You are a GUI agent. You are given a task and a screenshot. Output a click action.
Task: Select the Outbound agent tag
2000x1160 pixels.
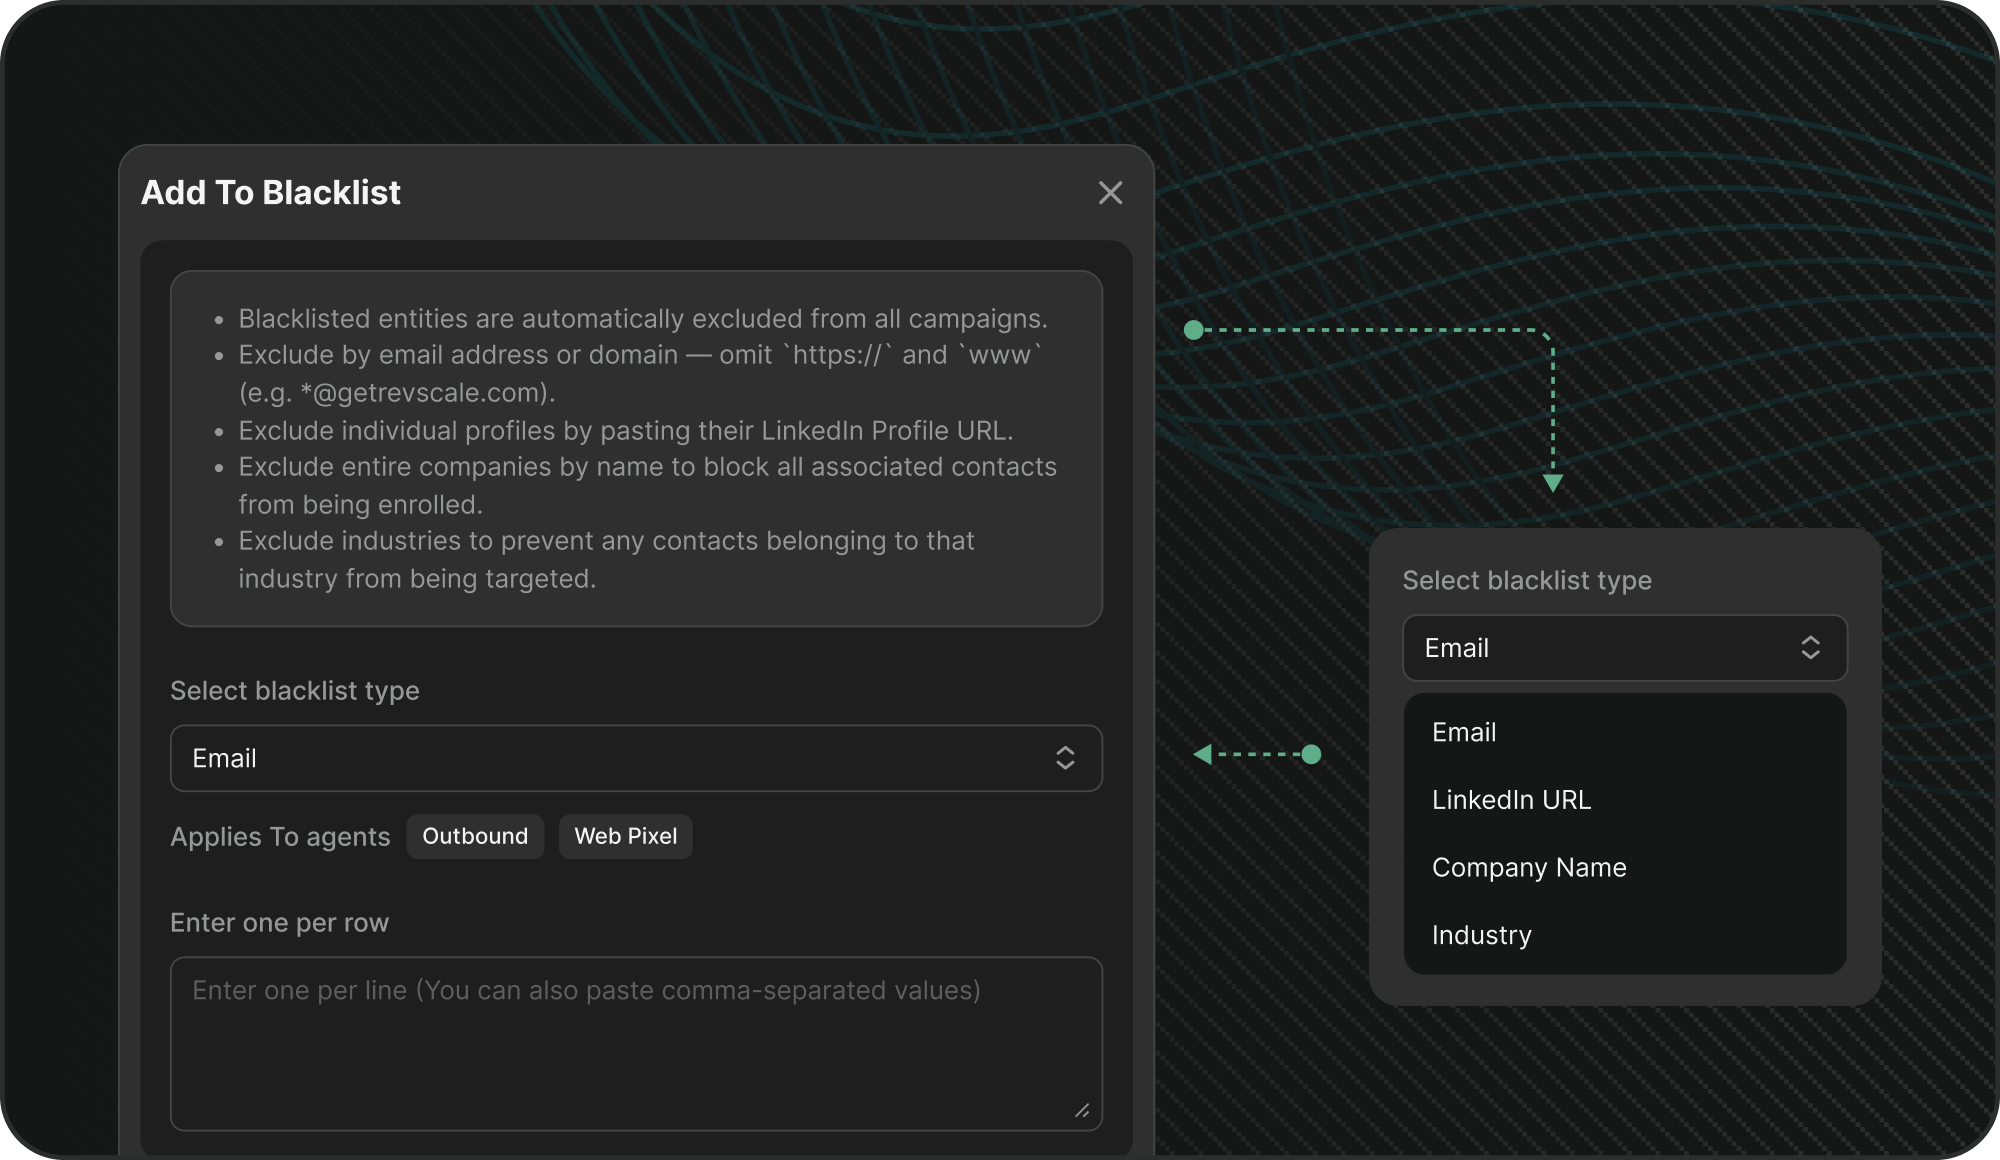(x=475, y=836)
